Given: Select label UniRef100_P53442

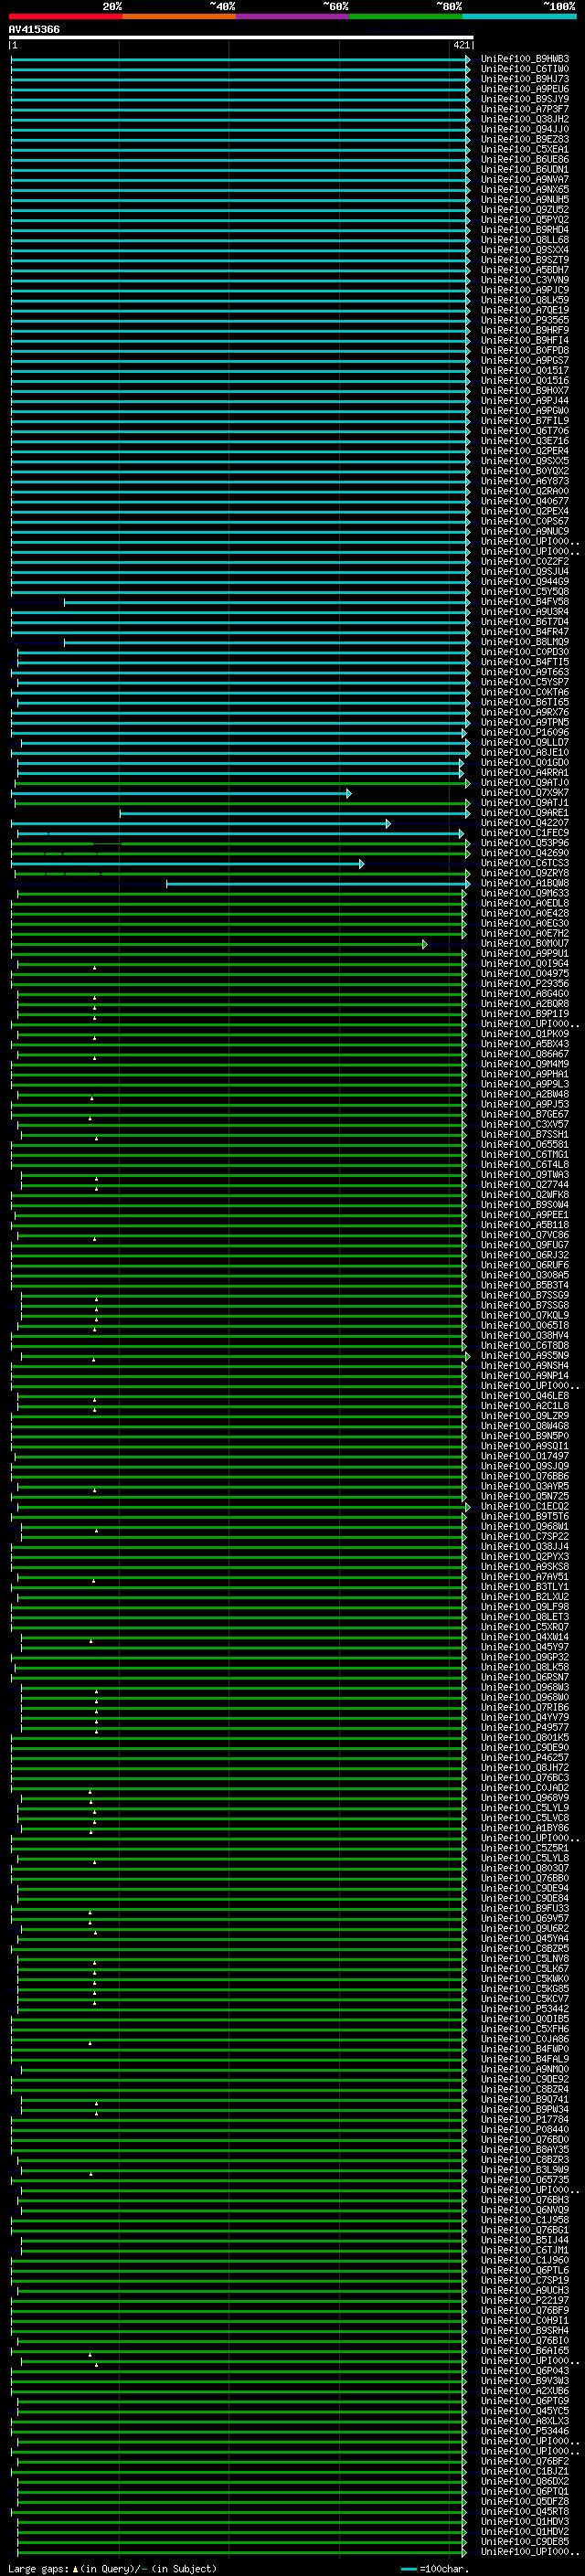Looking at the screenshot, I should pyautogui.click(x=525, y=2009).
